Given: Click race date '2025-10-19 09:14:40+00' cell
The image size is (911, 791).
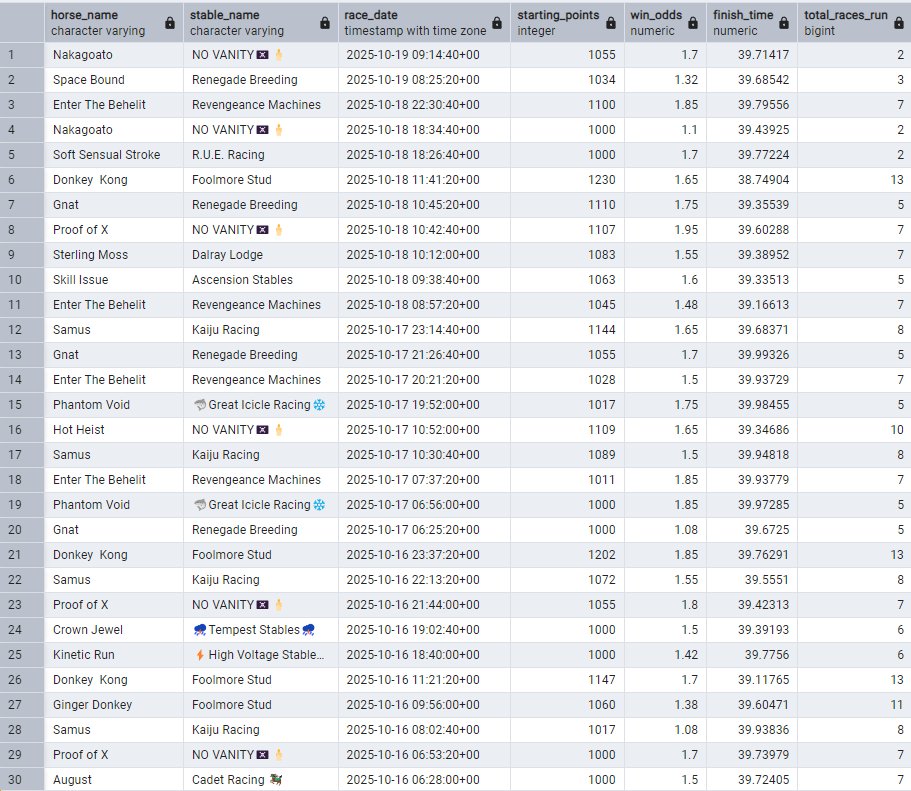Looking at the screenshot, I should coord(424,55).
